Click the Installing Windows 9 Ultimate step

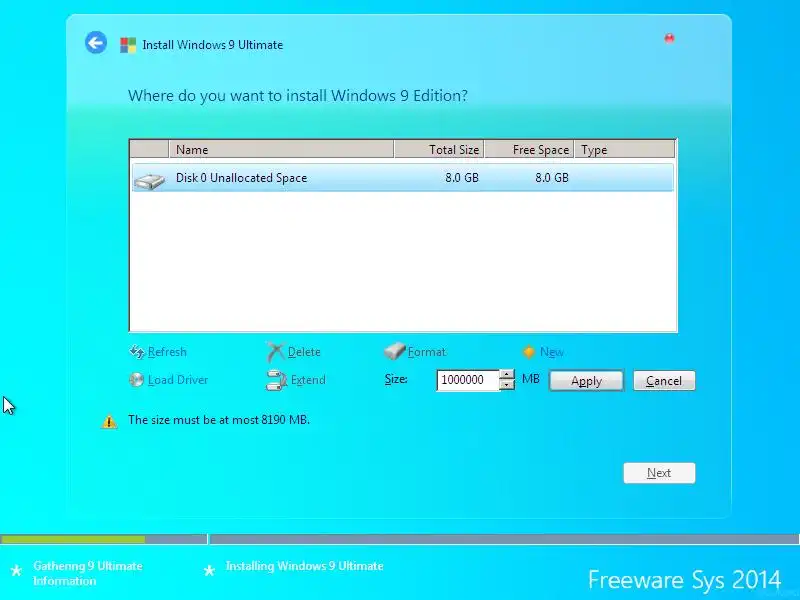(x=304, y=566)
